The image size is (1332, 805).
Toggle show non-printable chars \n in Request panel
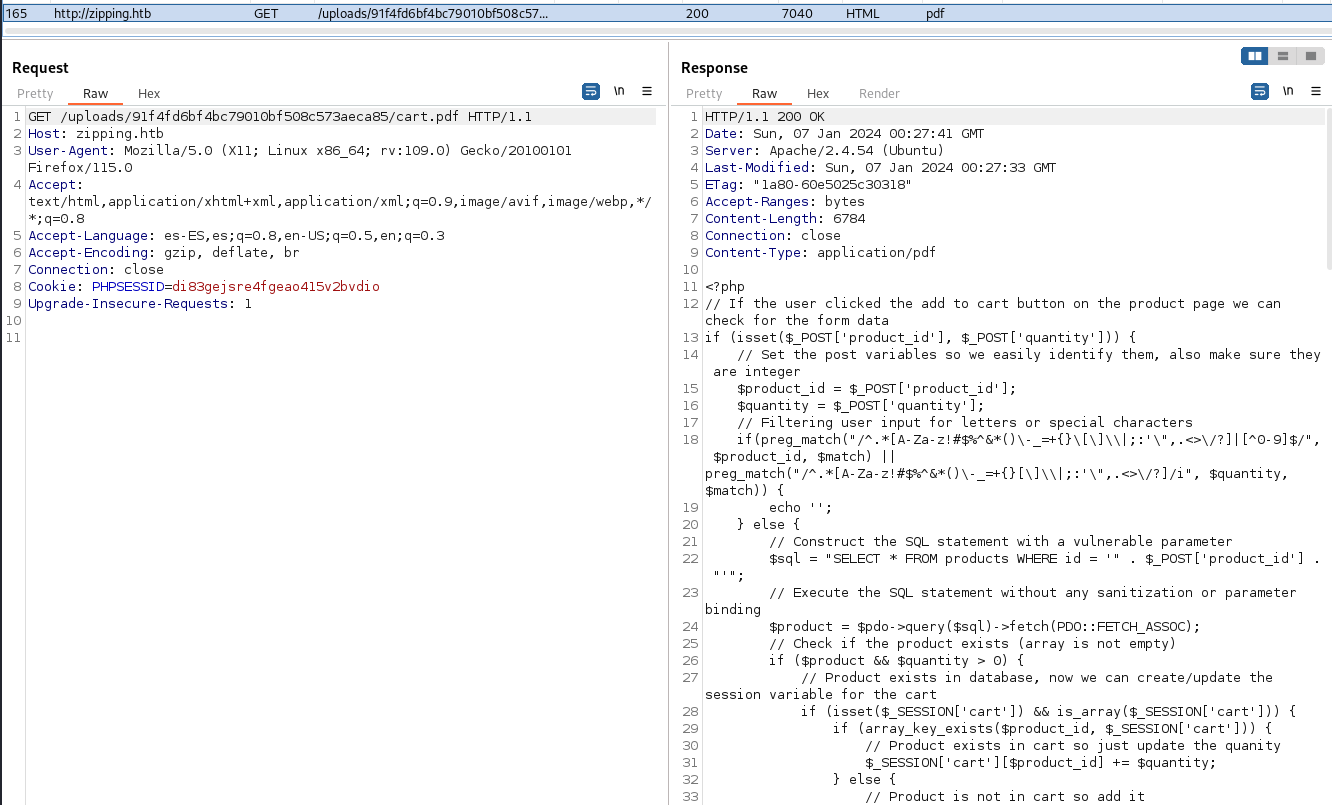click(x=620, y=91)
